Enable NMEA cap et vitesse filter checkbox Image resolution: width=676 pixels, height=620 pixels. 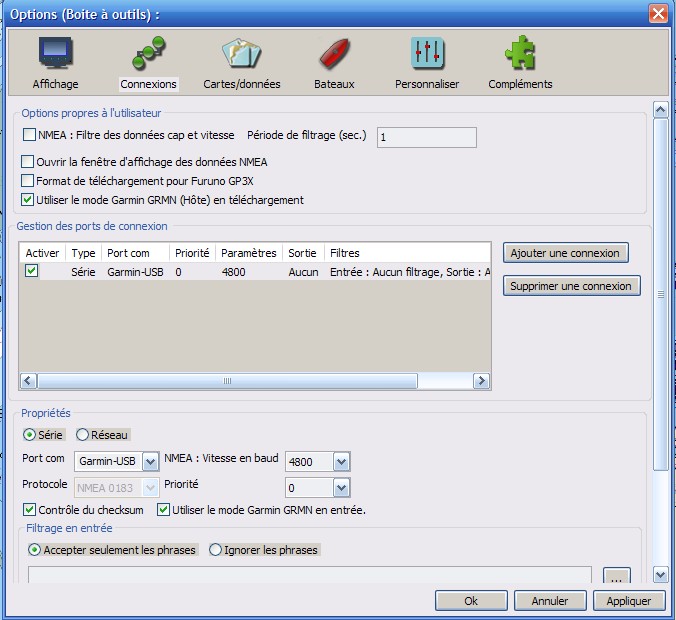point(29,135)
